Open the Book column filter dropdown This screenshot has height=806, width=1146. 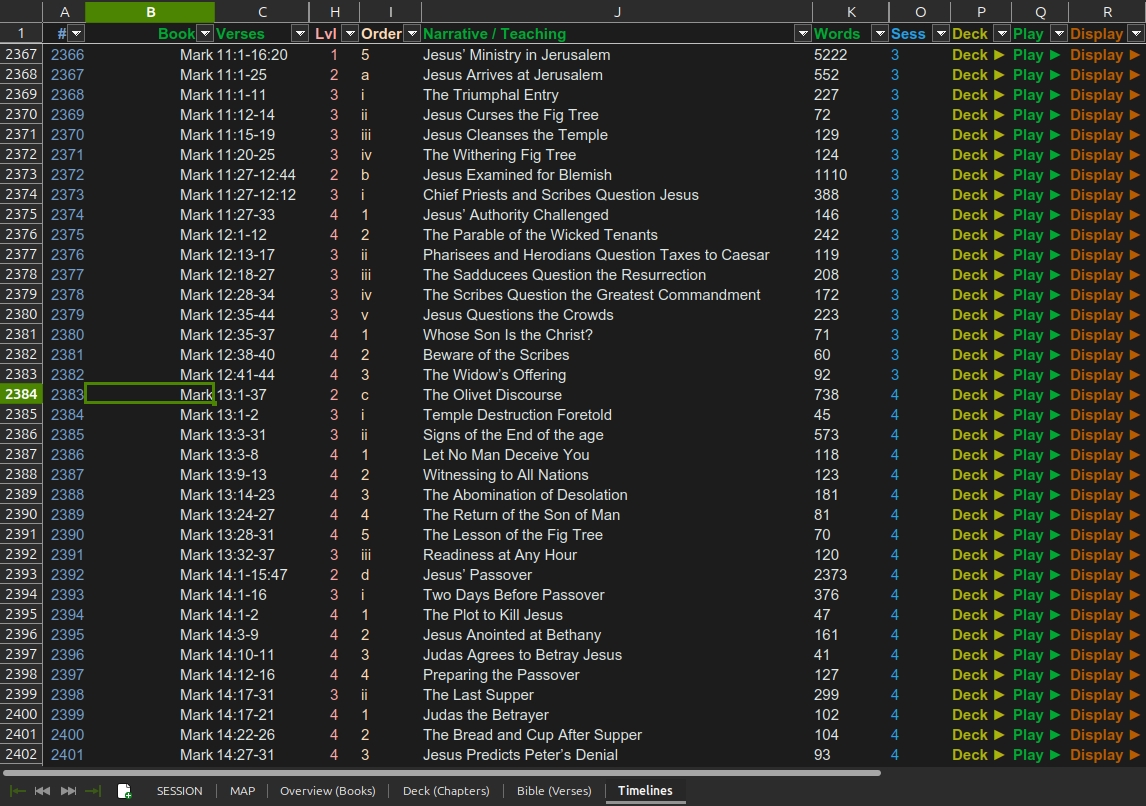205,34
